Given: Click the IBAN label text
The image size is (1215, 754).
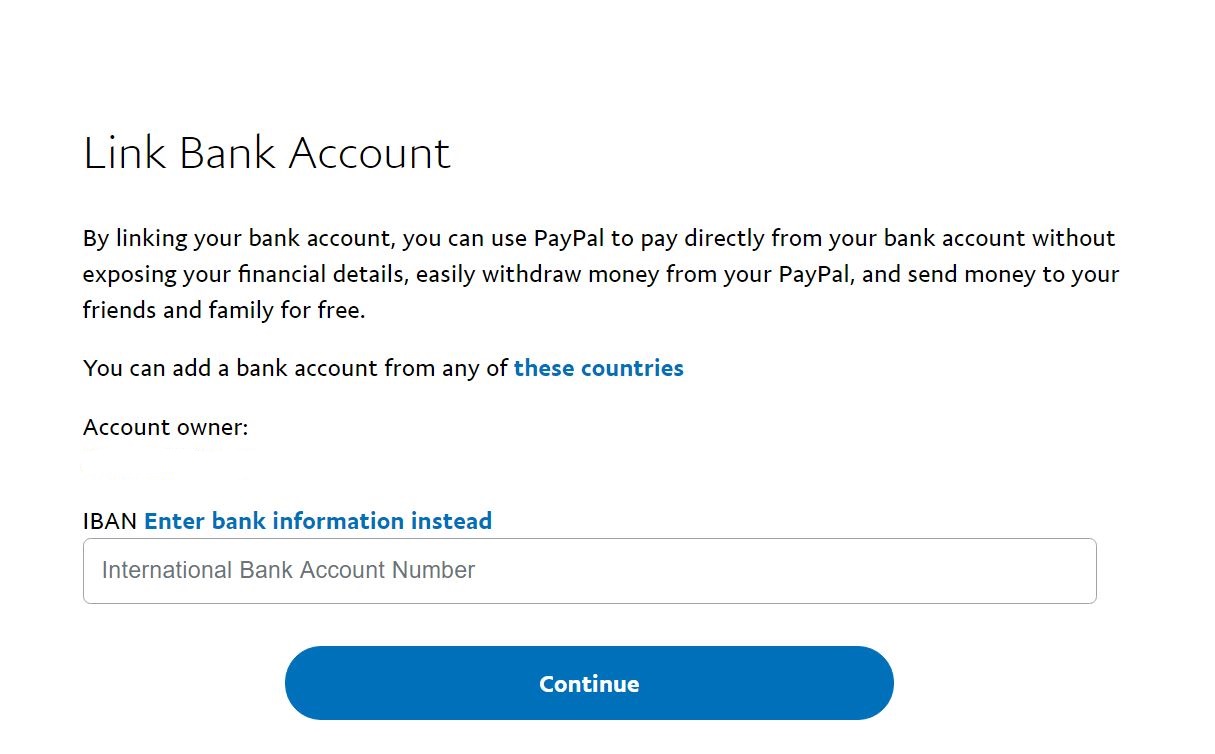Looking at the screenshot, I should 111,521.
